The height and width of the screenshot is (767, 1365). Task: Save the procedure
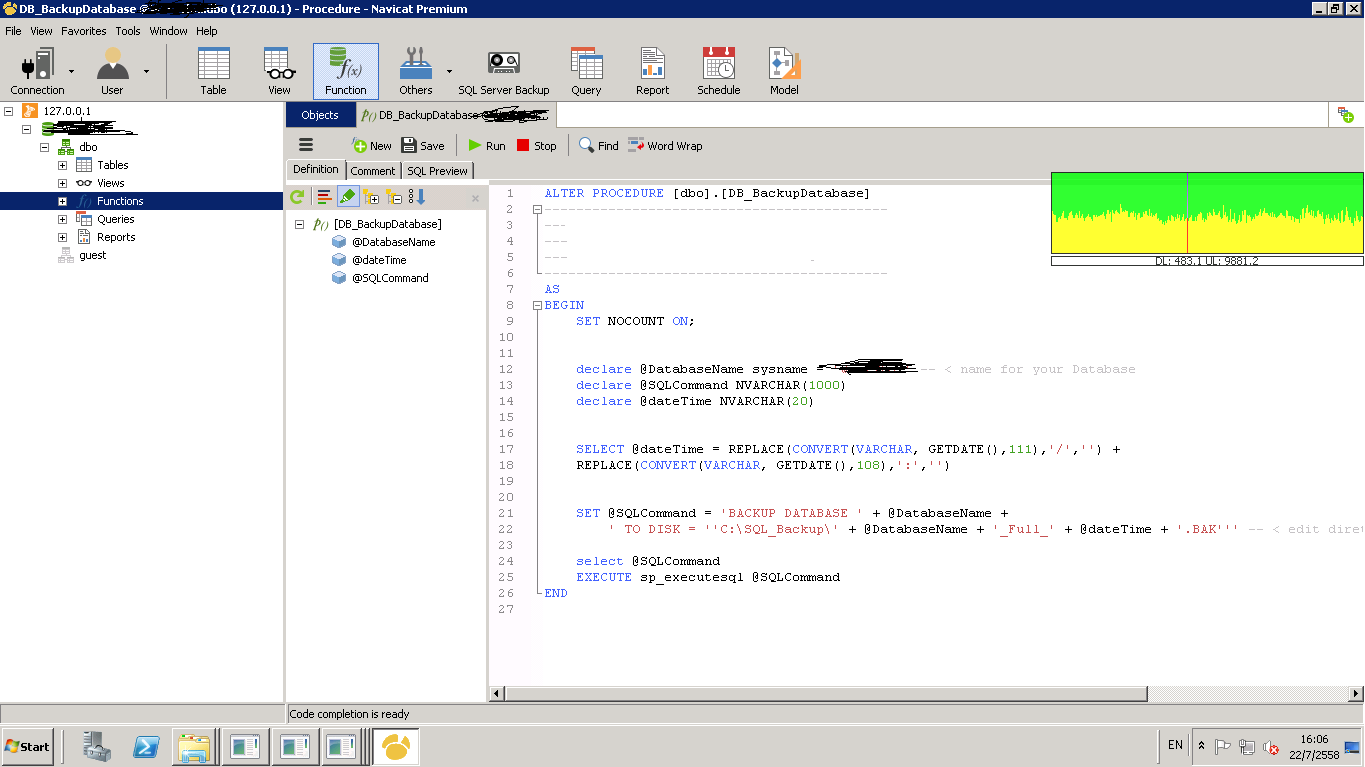(423, 145)
